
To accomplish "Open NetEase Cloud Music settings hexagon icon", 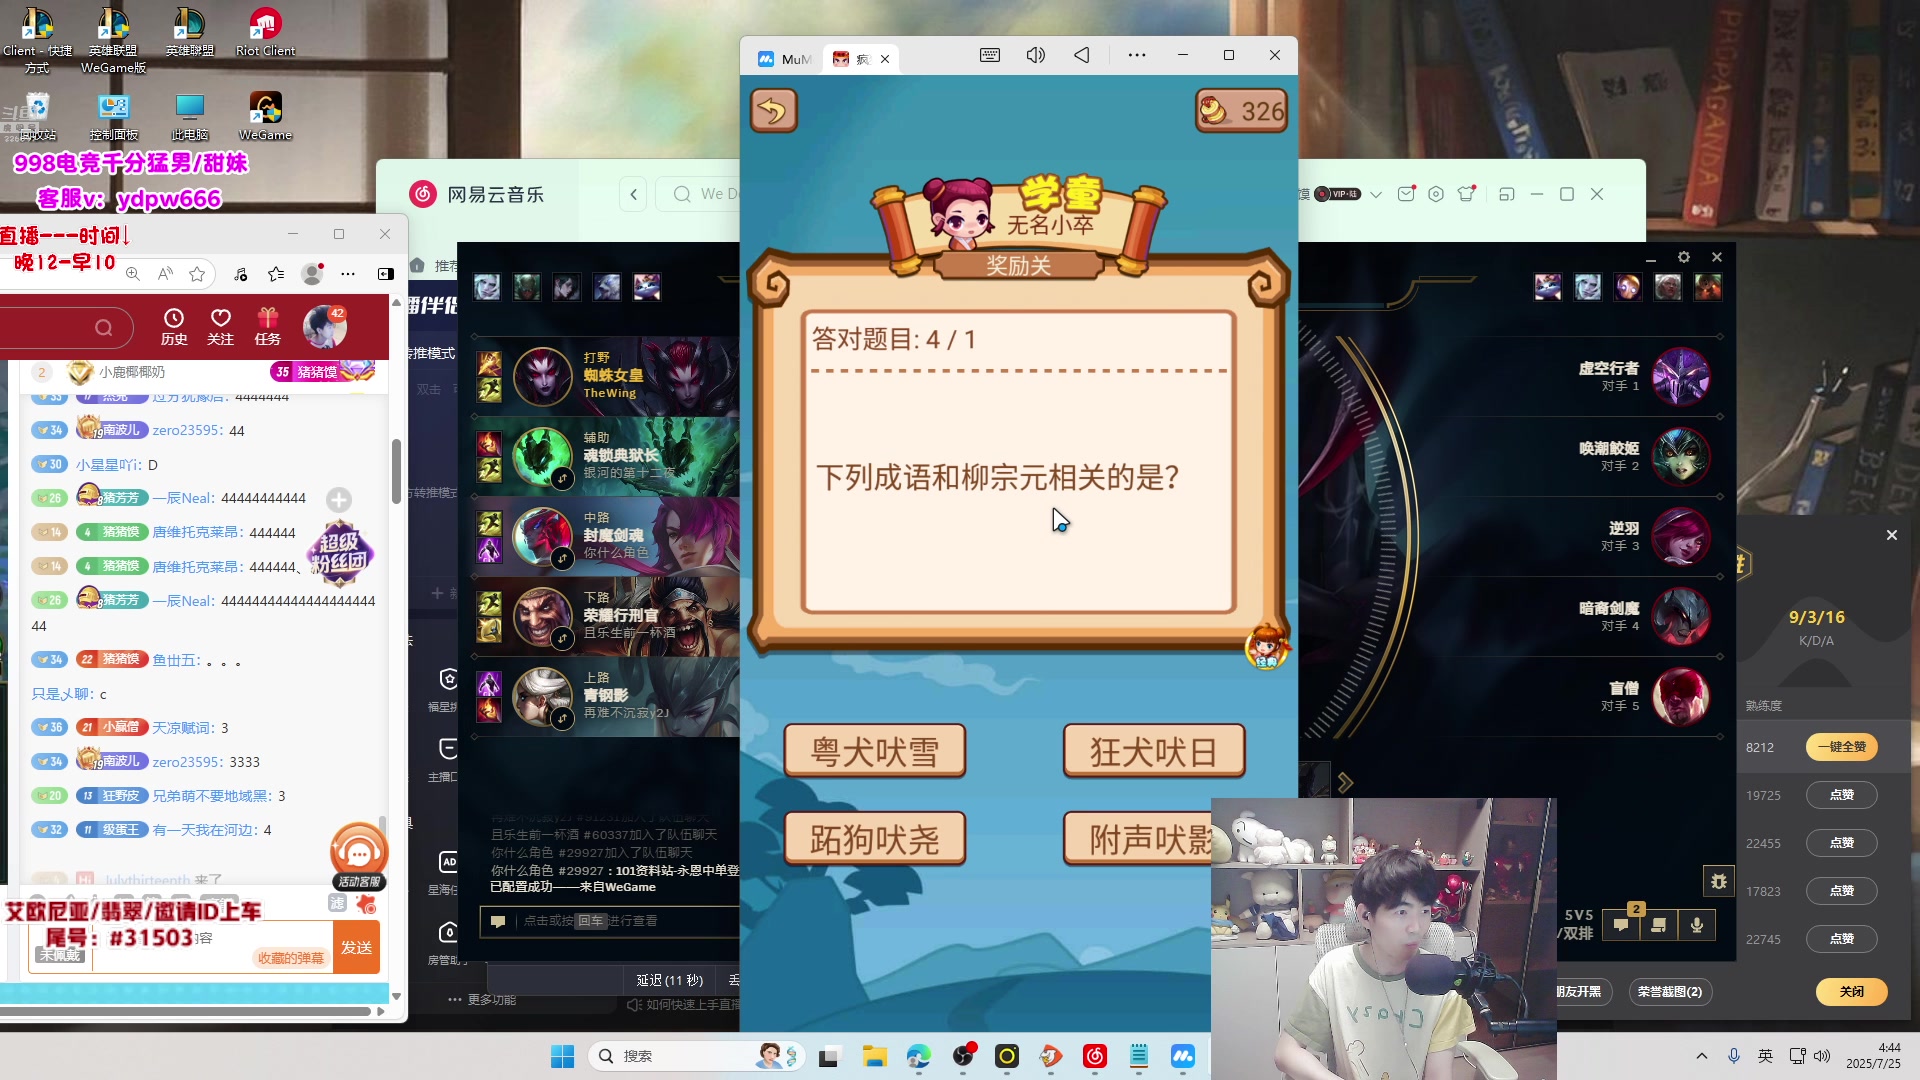I will click(1436, 194).
